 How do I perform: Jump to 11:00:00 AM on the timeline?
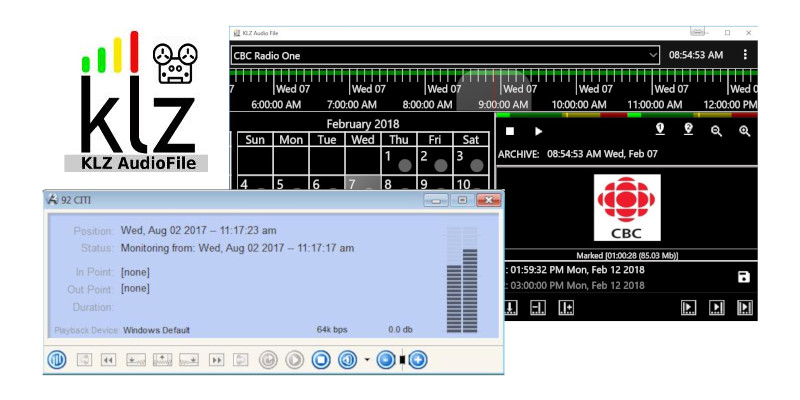655,104
